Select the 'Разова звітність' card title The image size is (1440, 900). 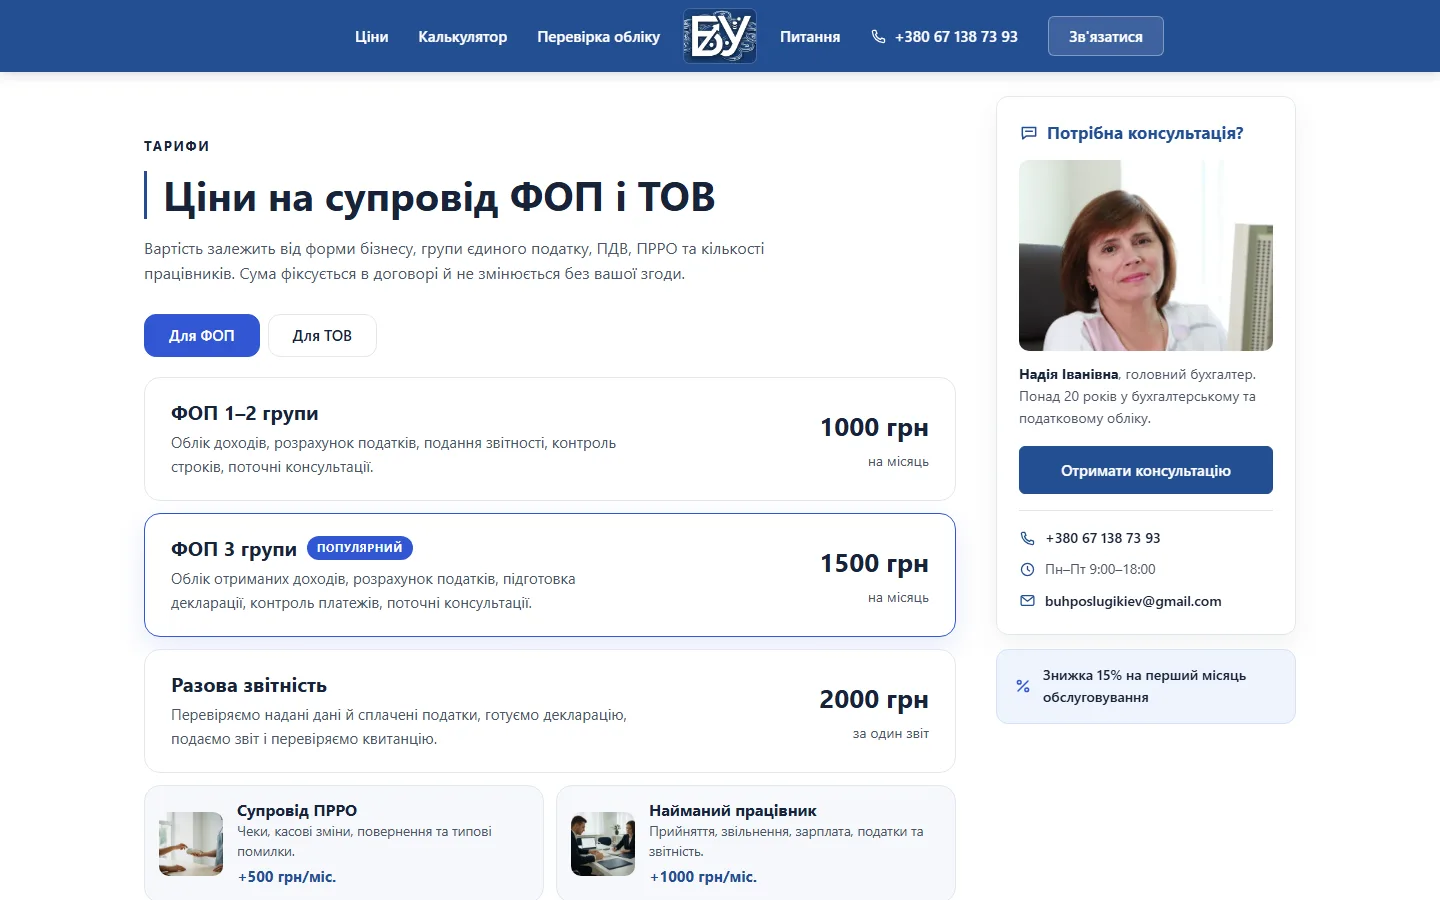249,685
